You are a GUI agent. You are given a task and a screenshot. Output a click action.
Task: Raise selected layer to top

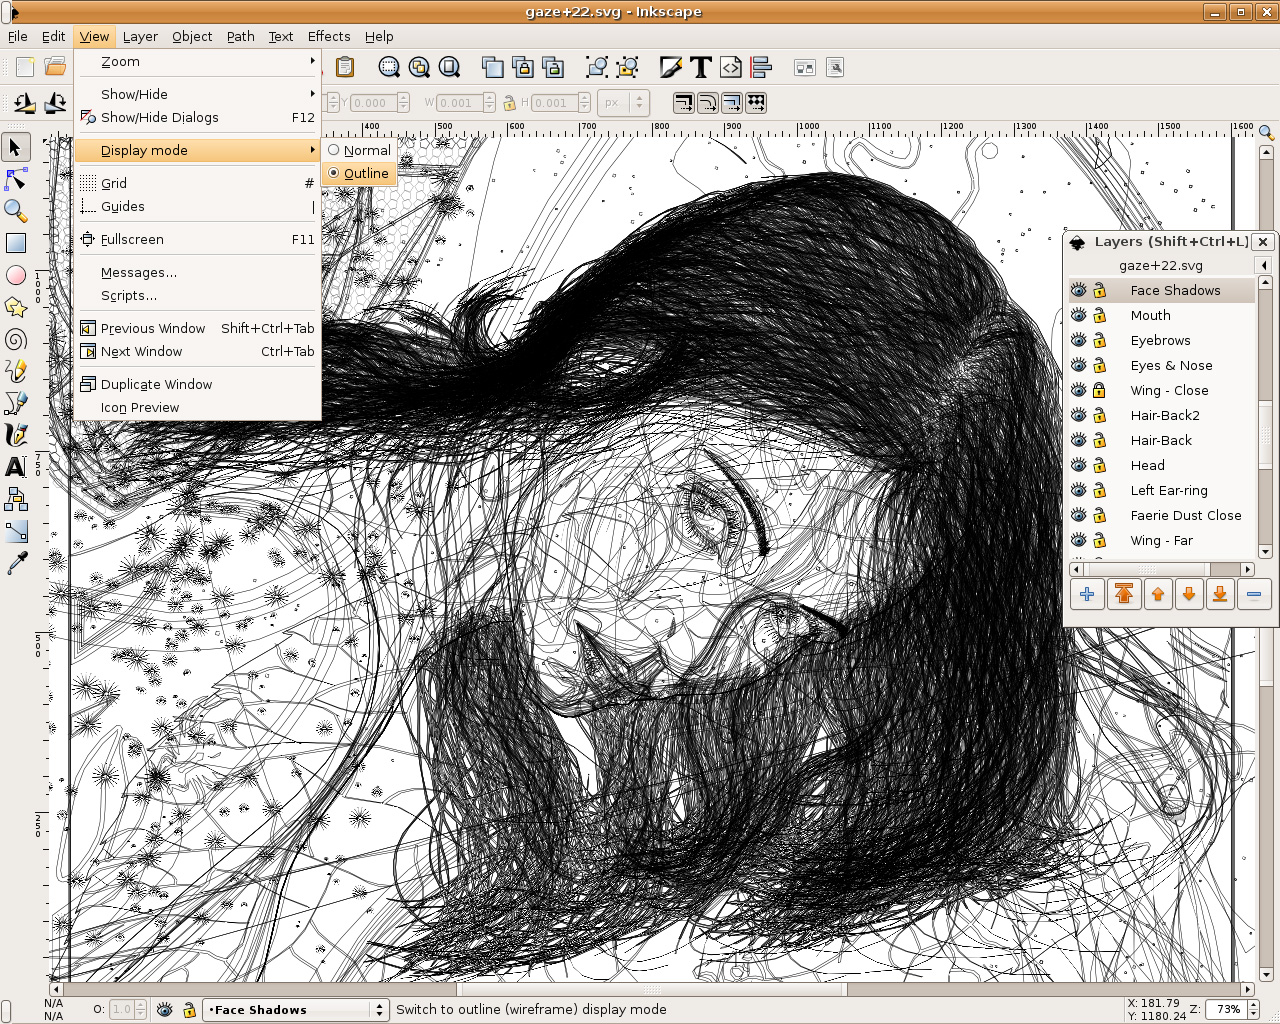[x=1123, y=594]
